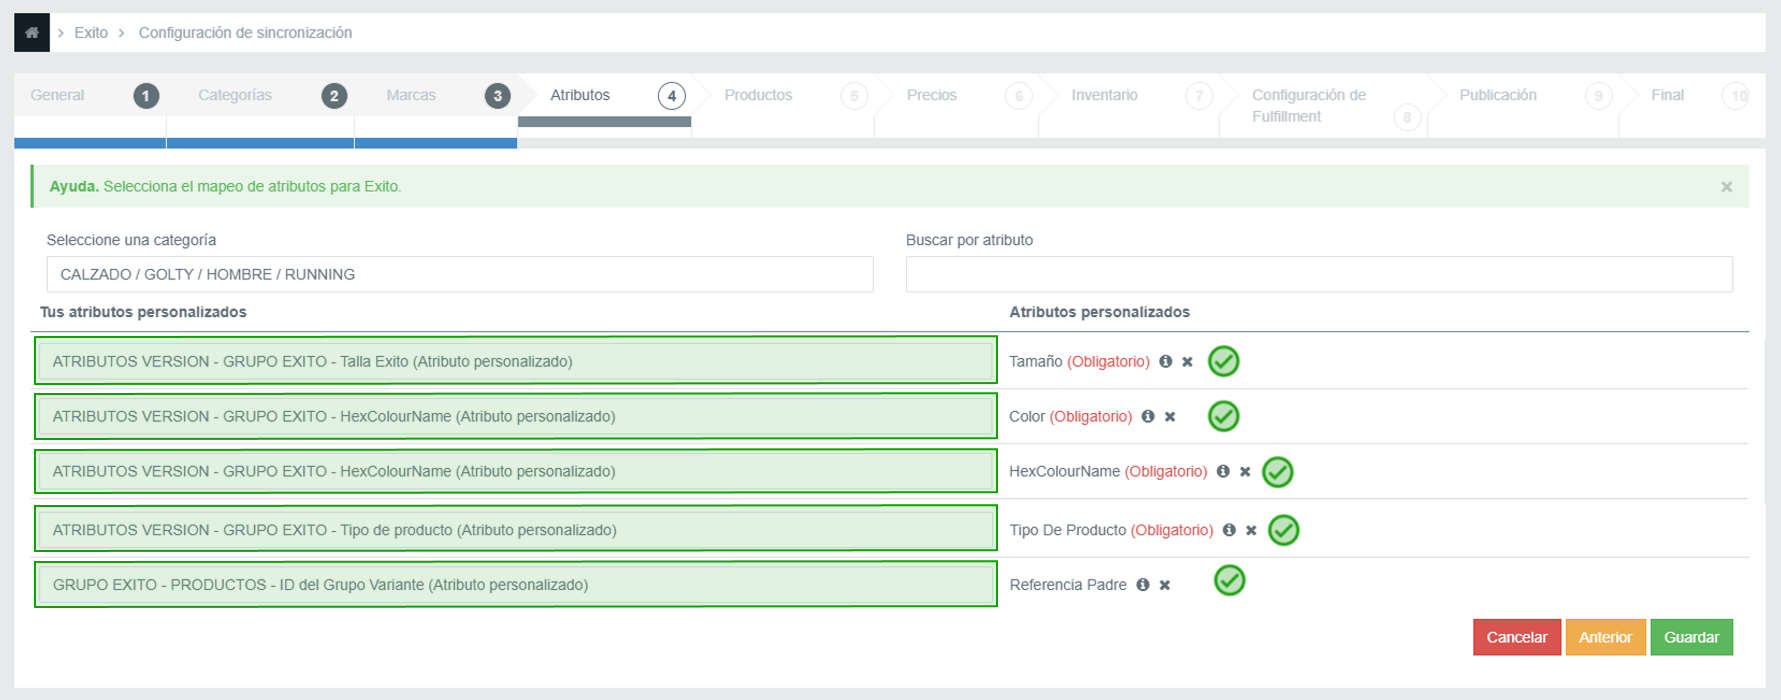Show info for Tipo De Producto
Screen dimensions: 1781x700
[x=1229, y=530]
